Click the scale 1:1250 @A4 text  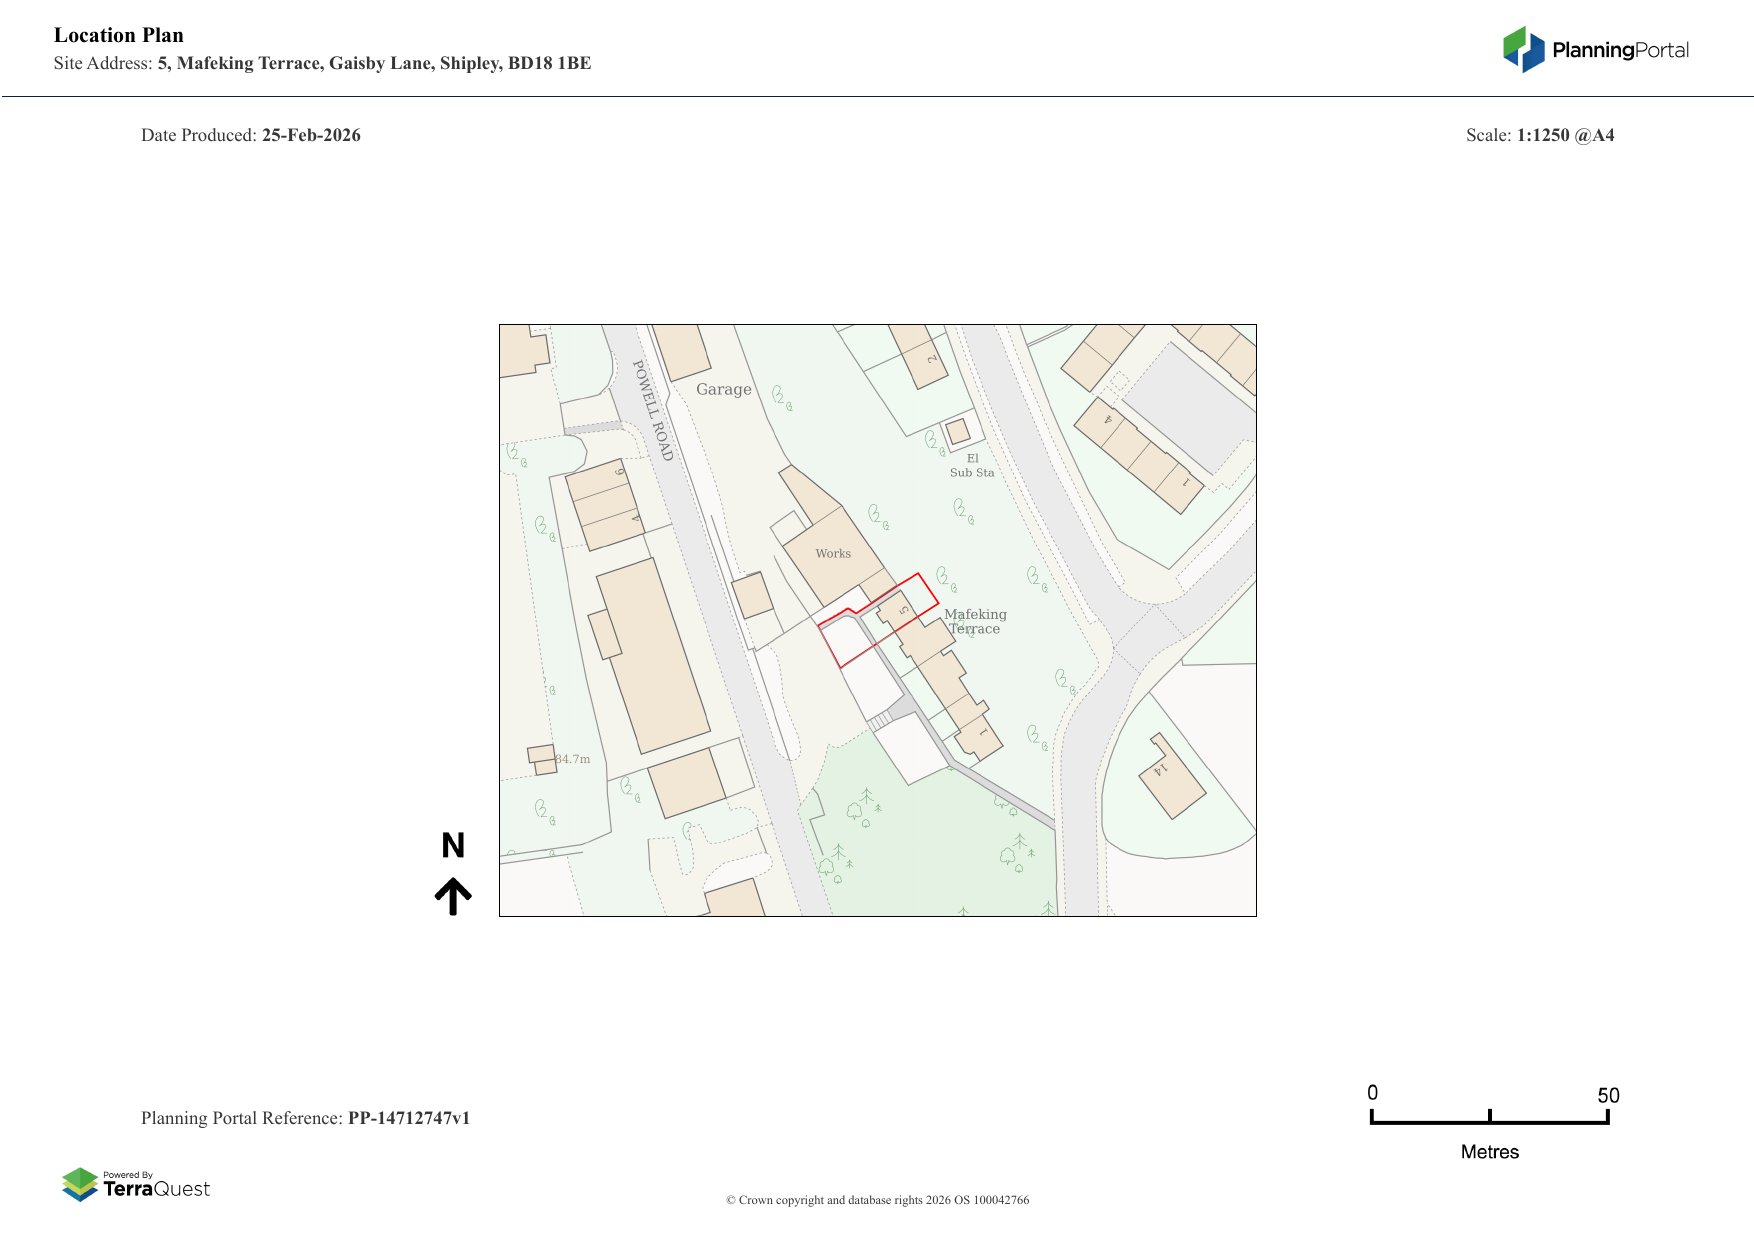click(1565, 135)
